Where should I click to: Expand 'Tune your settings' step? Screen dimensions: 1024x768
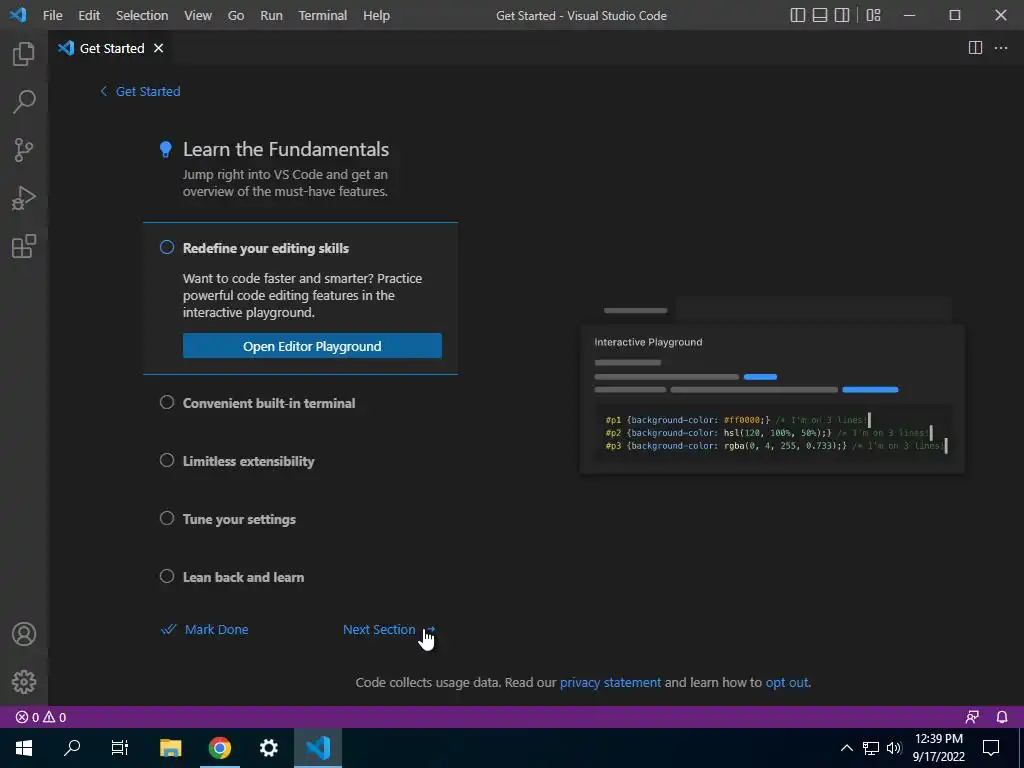pyautogui.click(x=239, y=519)
